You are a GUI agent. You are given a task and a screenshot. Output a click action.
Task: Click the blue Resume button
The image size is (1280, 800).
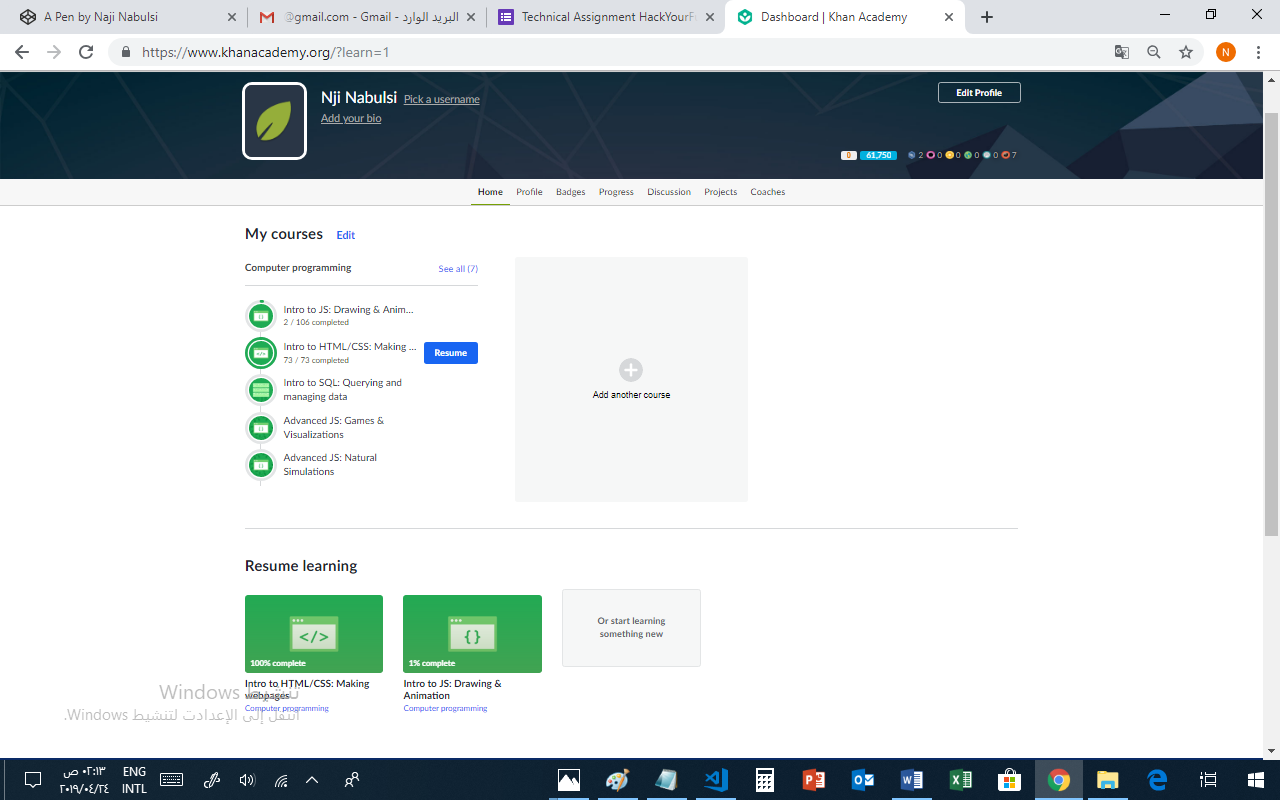(x=451, y=353)
